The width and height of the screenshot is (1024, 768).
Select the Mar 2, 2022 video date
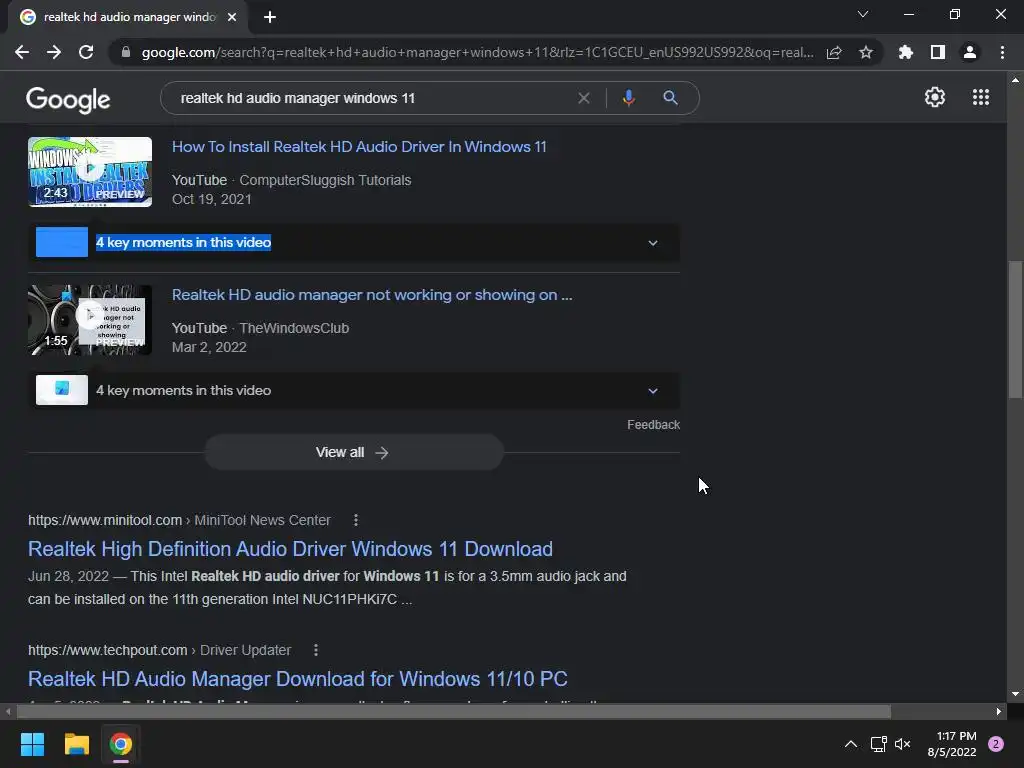pos(209,347)
